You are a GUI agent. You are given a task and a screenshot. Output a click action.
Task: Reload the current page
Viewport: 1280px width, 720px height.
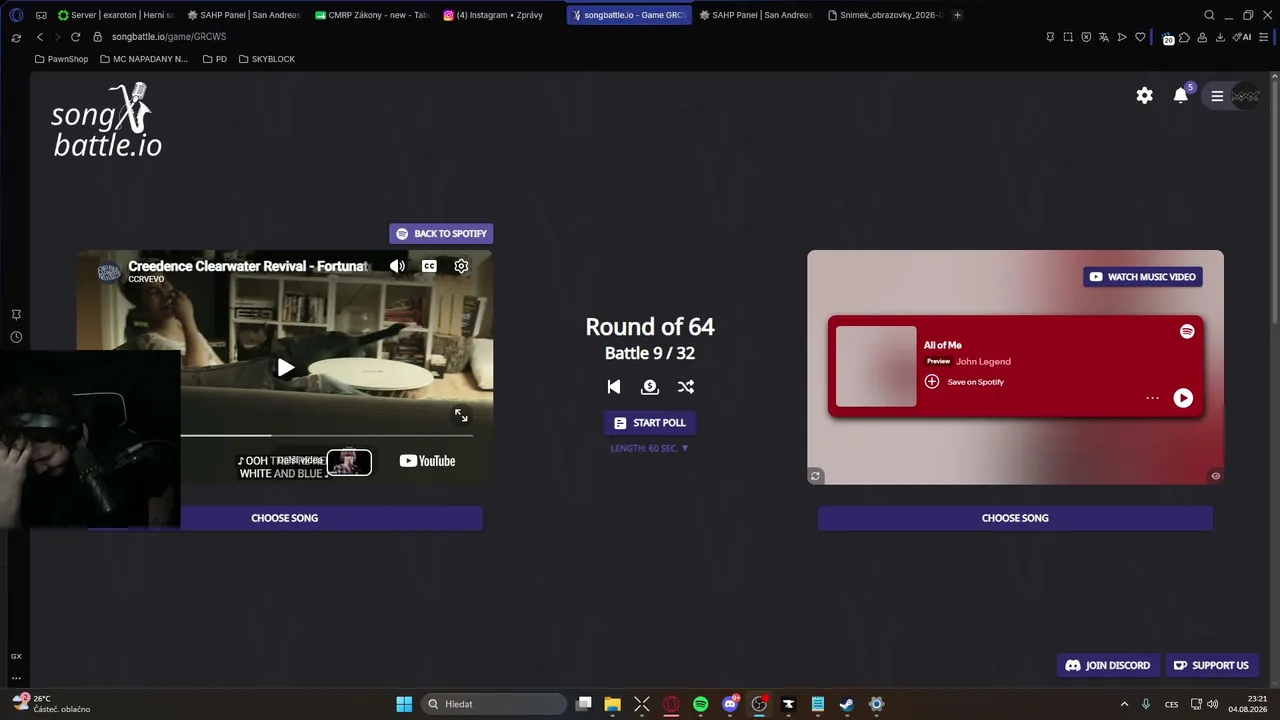74,37
